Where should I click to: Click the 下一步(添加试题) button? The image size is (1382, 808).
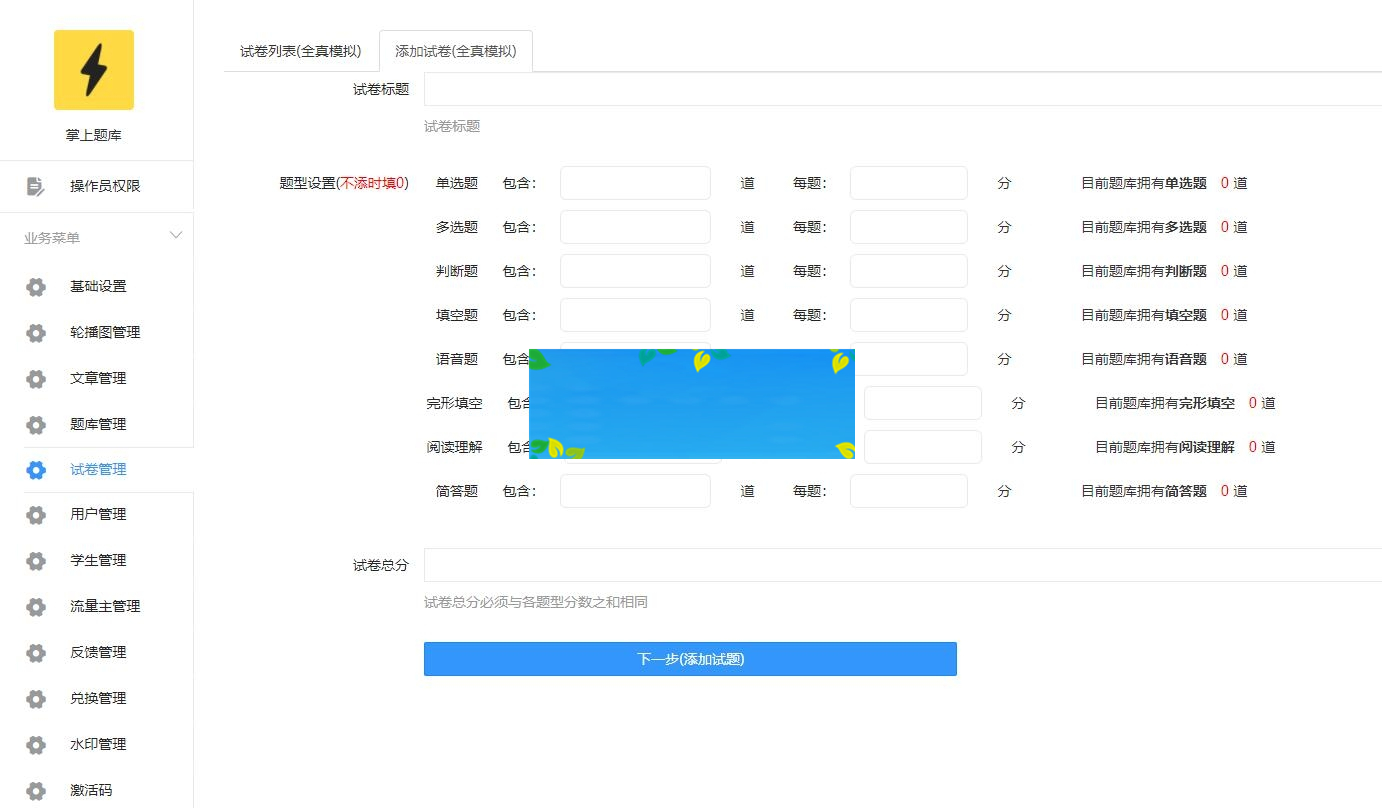690,658
